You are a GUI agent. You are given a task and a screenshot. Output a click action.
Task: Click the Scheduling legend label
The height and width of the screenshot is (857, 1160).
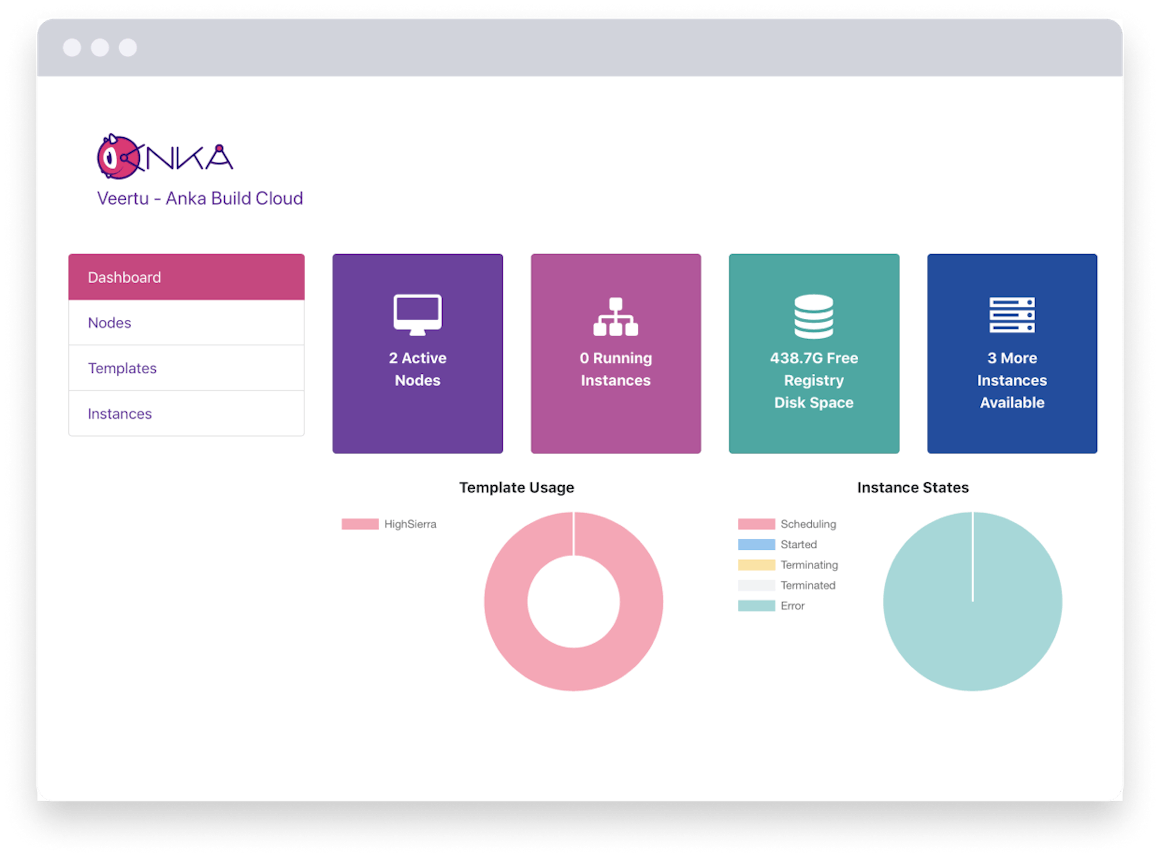(x=808, y=524)
